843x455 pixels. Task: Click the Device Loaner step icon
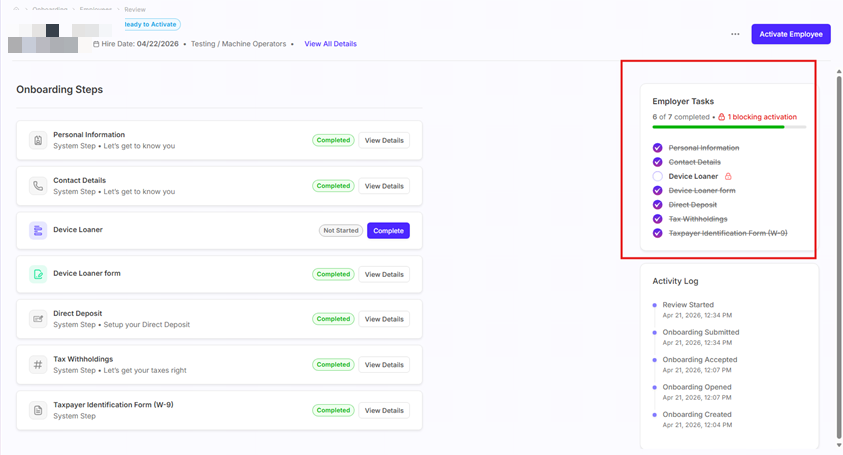[x=38, y=231]
